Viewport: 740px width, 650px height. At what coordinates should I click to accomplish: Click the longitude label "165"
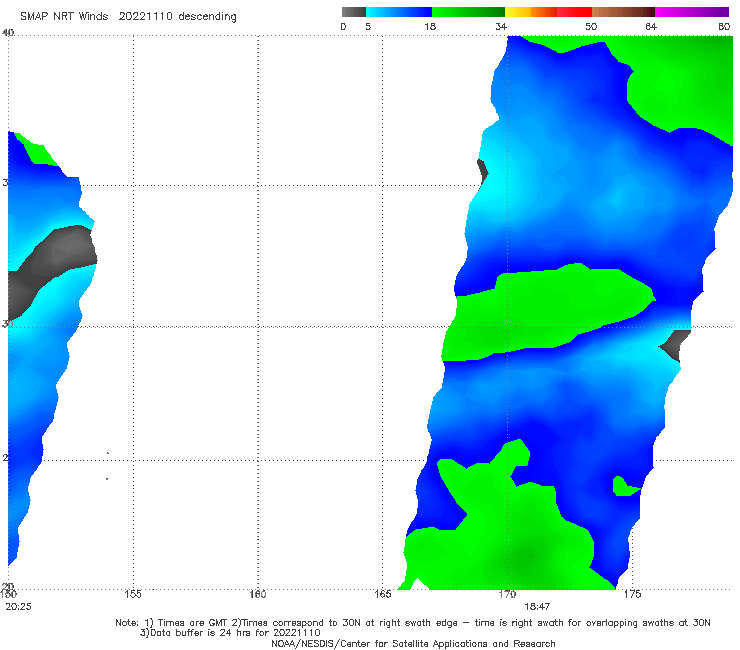[383, 594]
